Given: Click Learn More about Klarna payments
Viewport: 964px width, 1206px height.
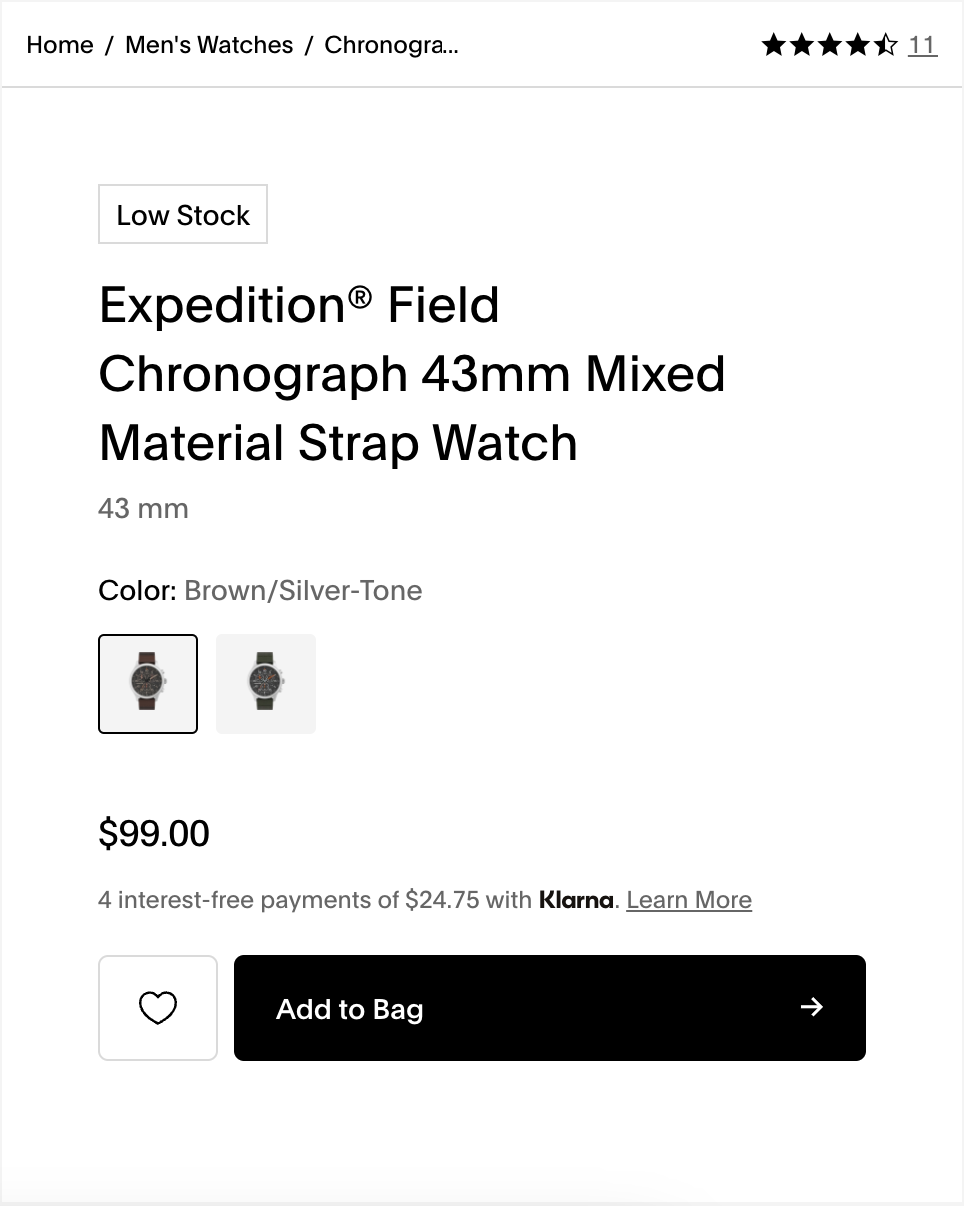Looking at the screenshot, I should pos(689,900).
